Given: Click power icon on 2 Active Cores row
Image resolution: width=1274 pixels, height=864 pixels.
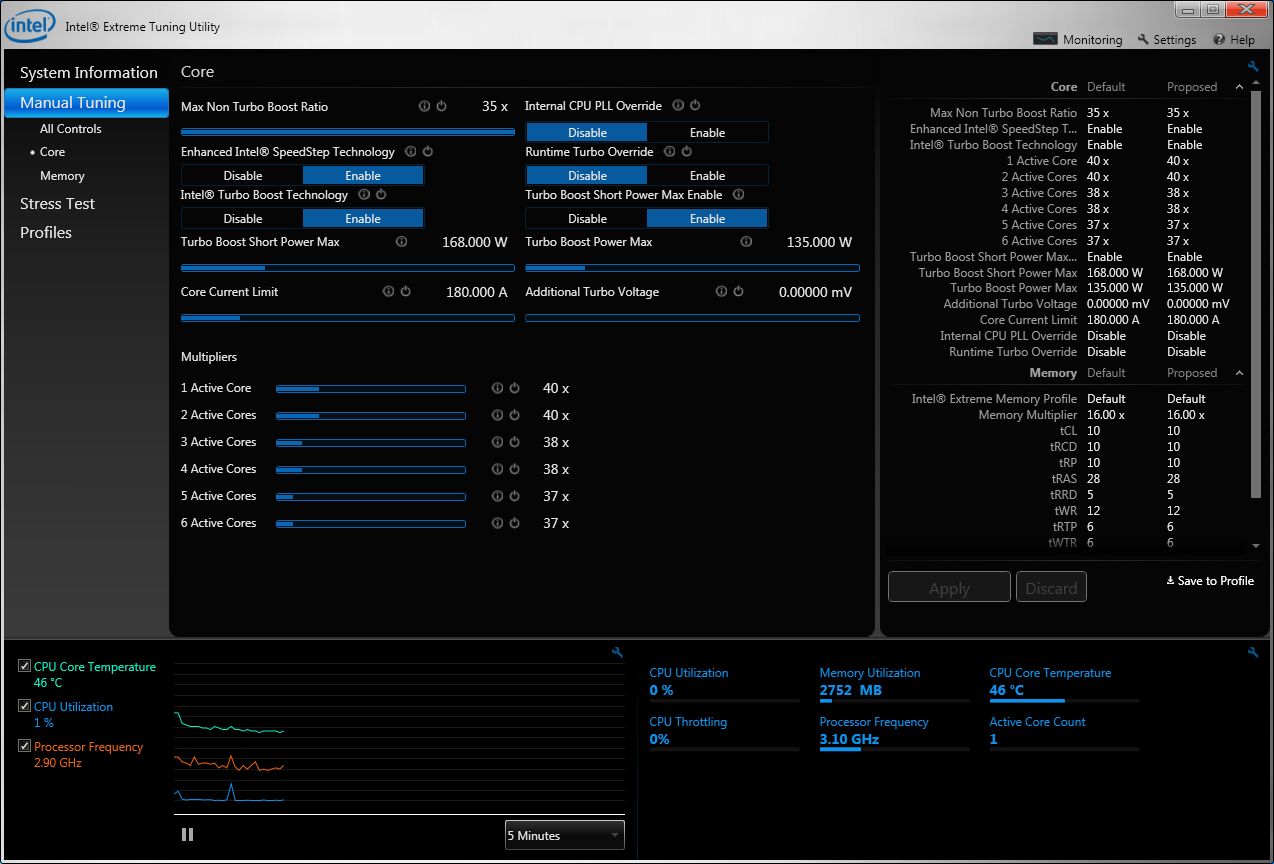Looking at the screenshot, I should 514,415.
